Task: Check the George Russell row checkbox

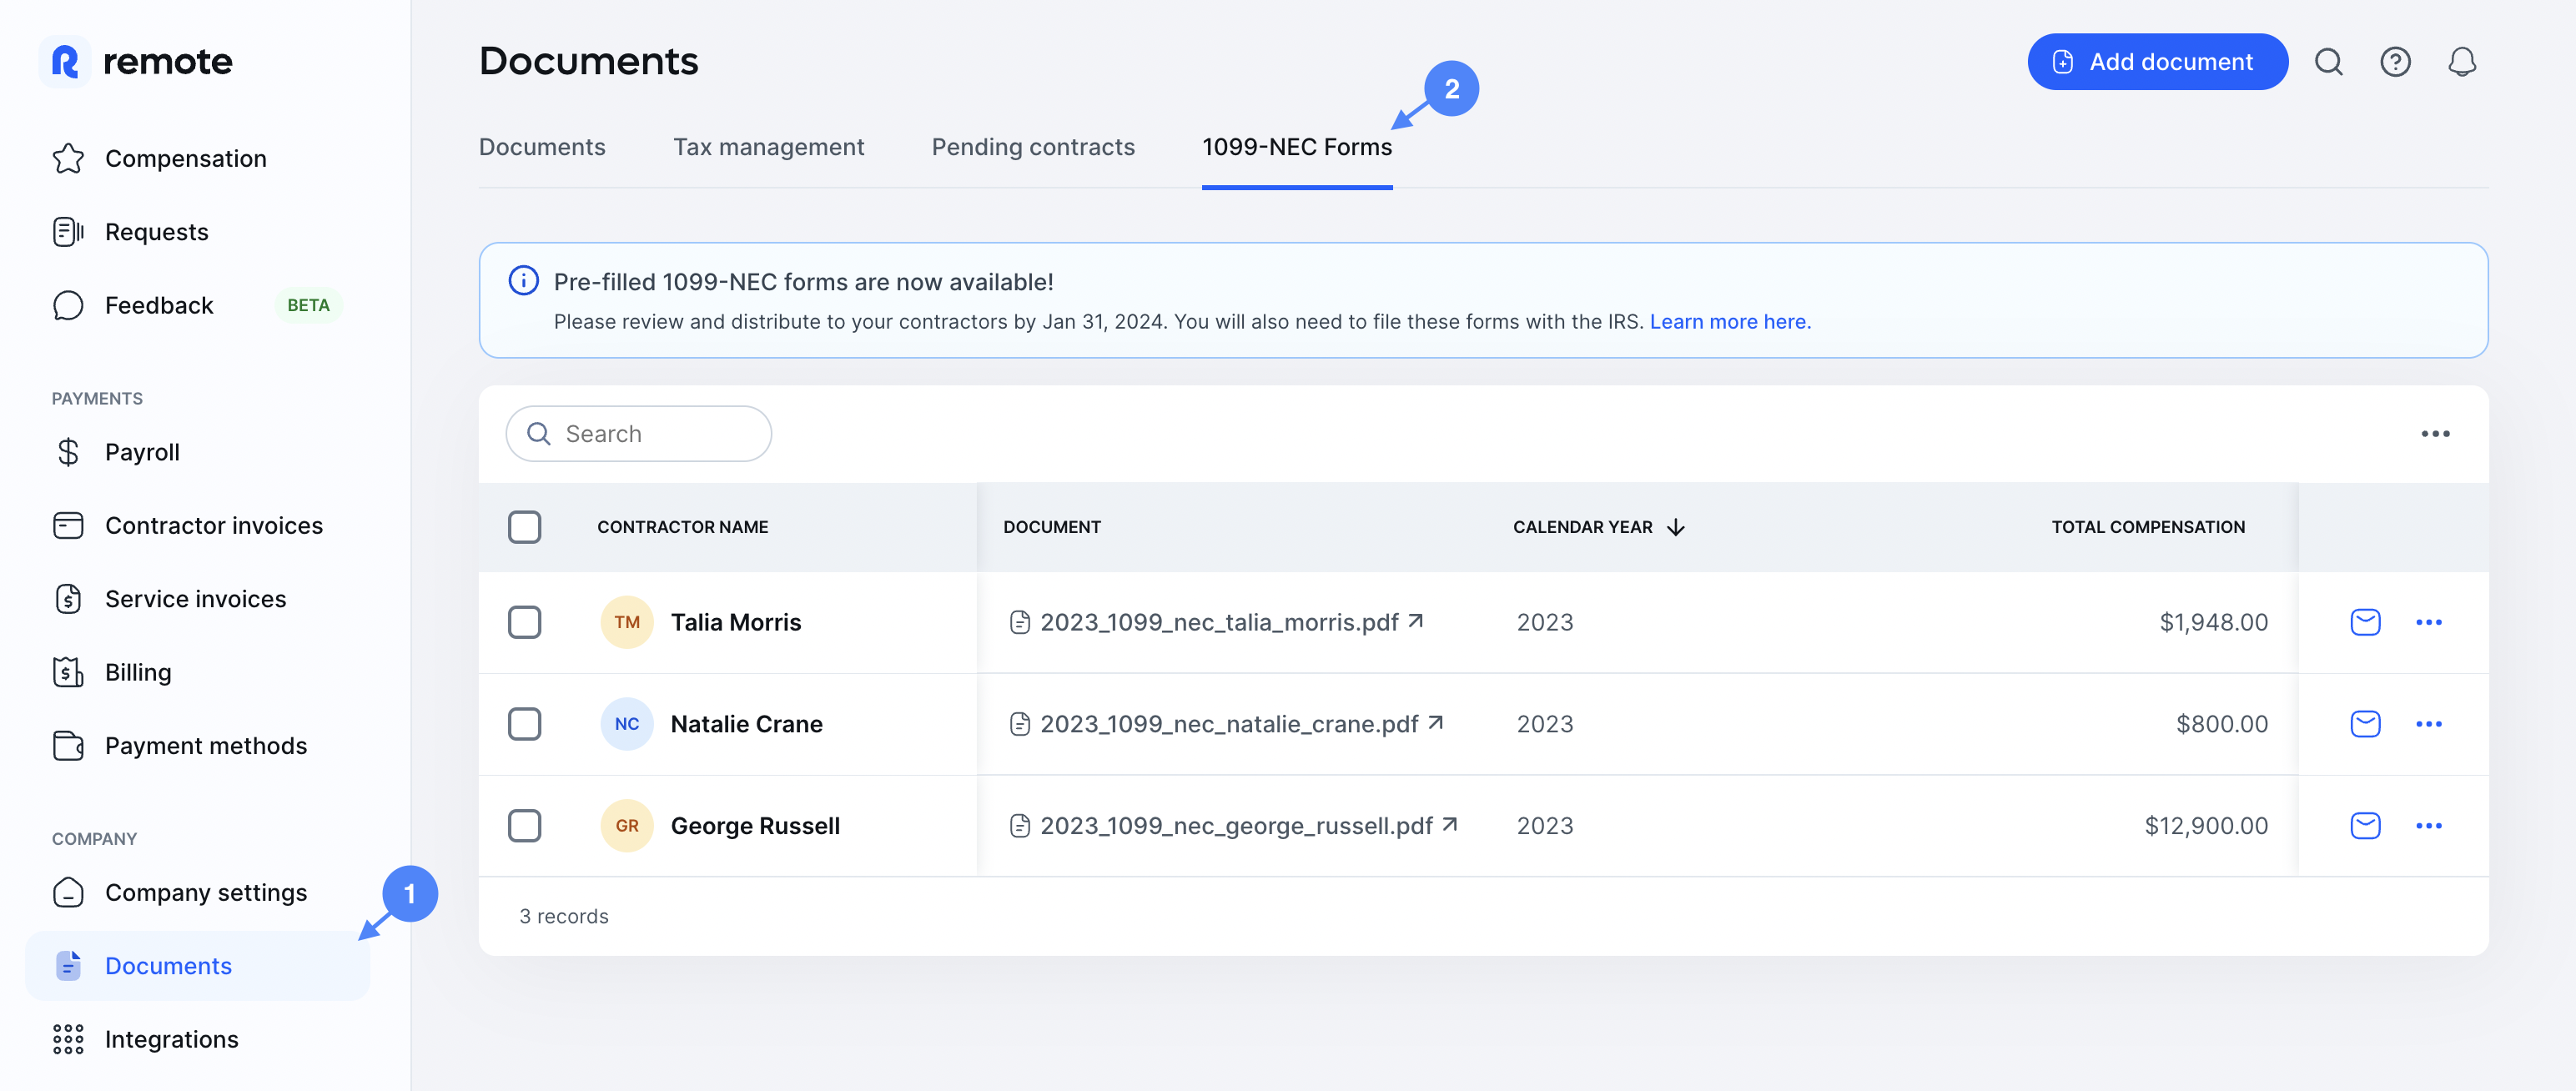Action: 524,826
